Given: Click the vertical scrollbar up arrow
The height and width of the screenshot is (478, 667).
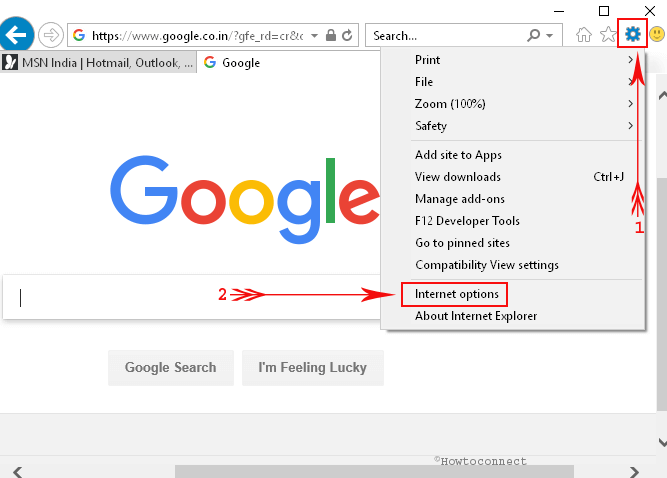Looking at the screenshot, I should (662, 95).
